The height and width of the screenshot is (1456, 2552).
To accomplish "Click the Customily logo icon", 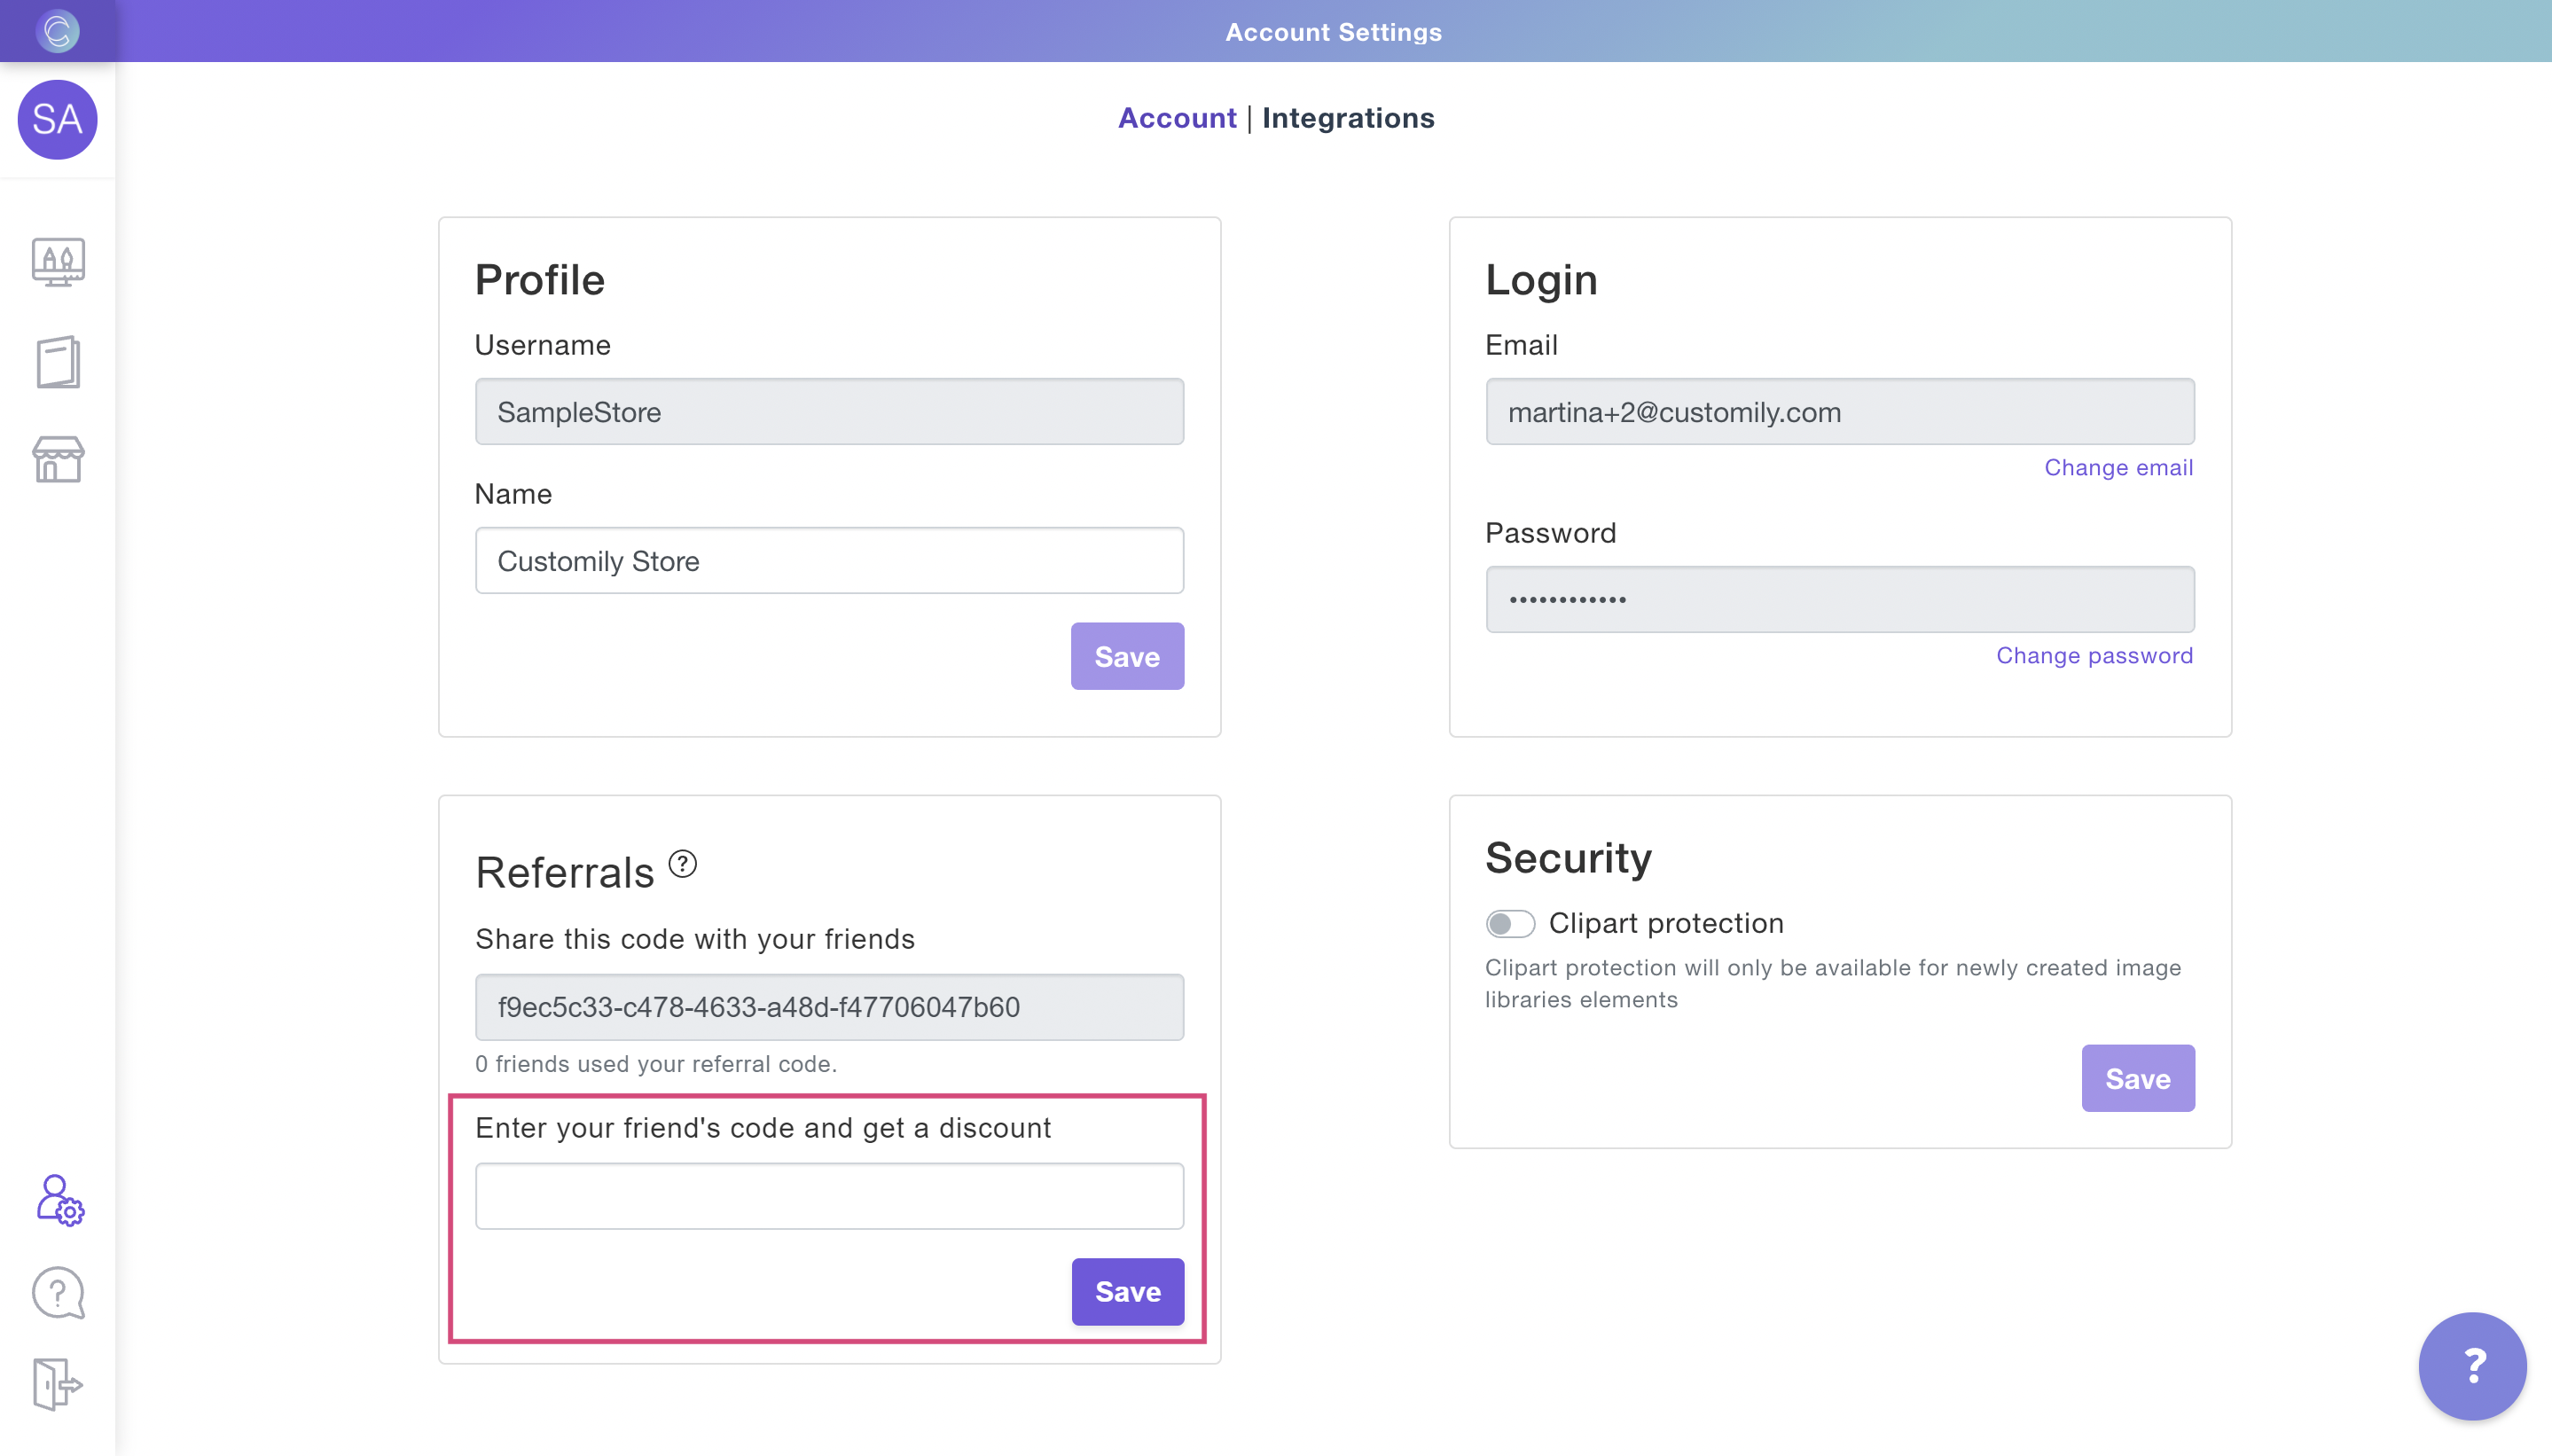I will [x=57, y=31].
